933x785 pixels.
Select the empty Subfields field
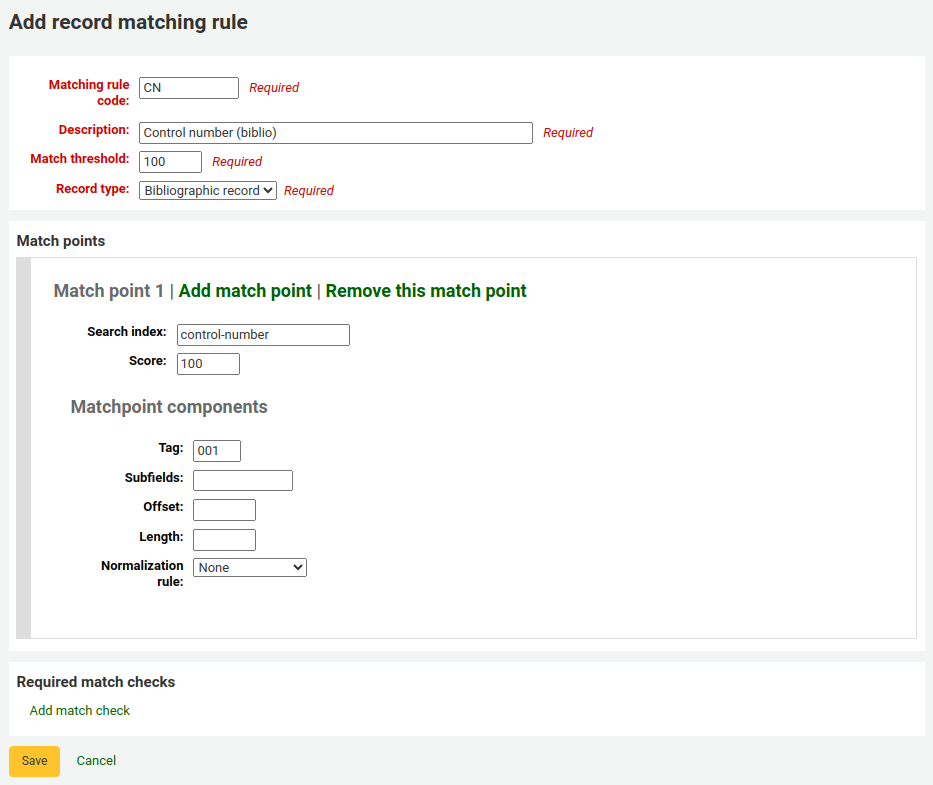(242, 480)
